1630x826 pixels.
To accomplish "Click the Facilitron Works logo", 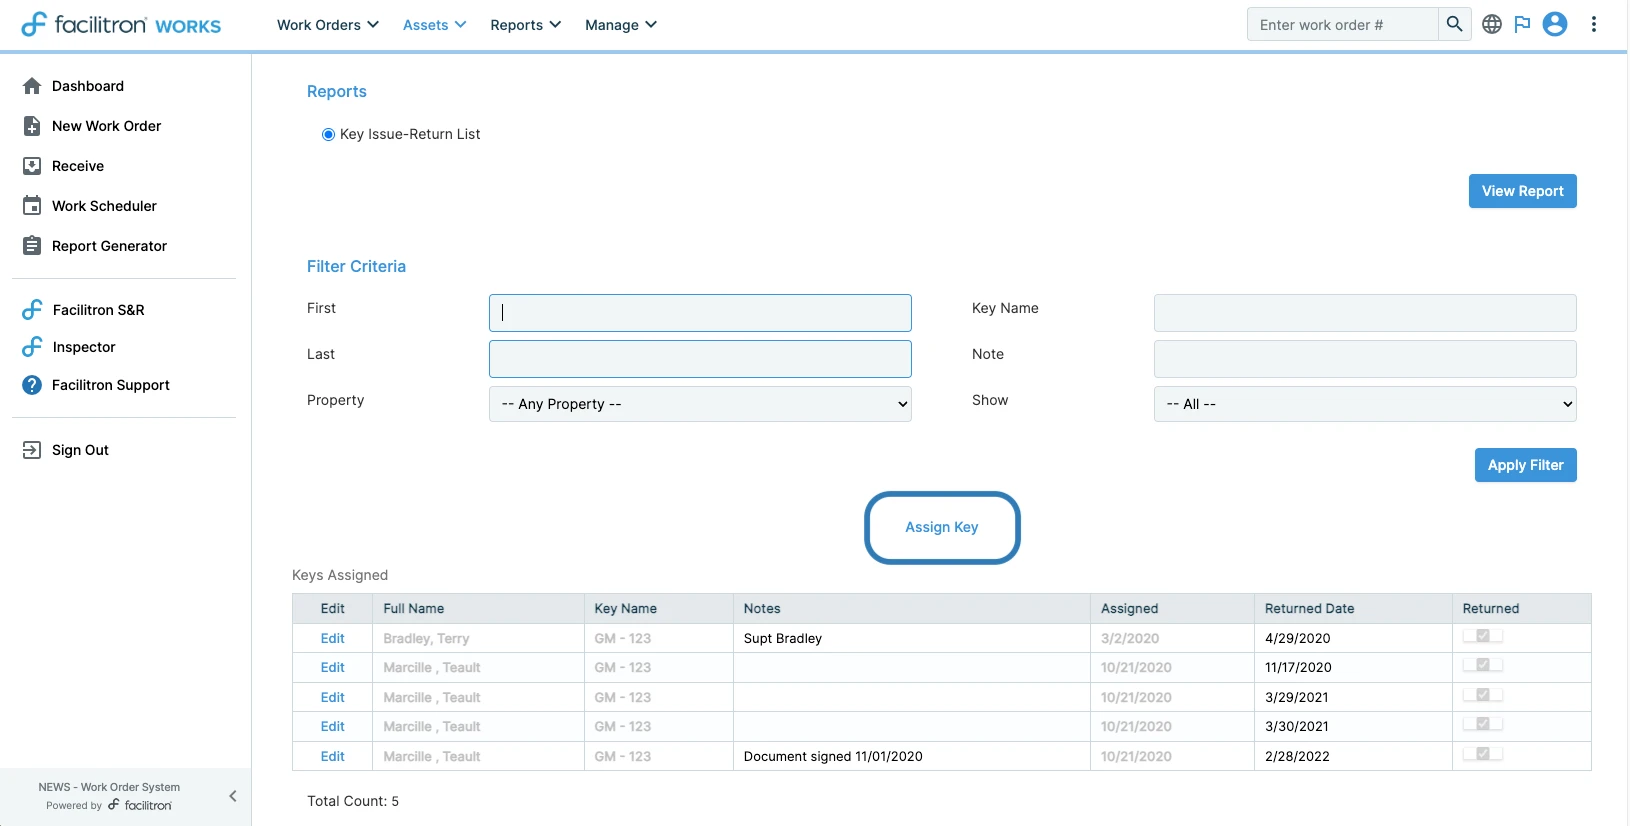I will click(121, 24).
